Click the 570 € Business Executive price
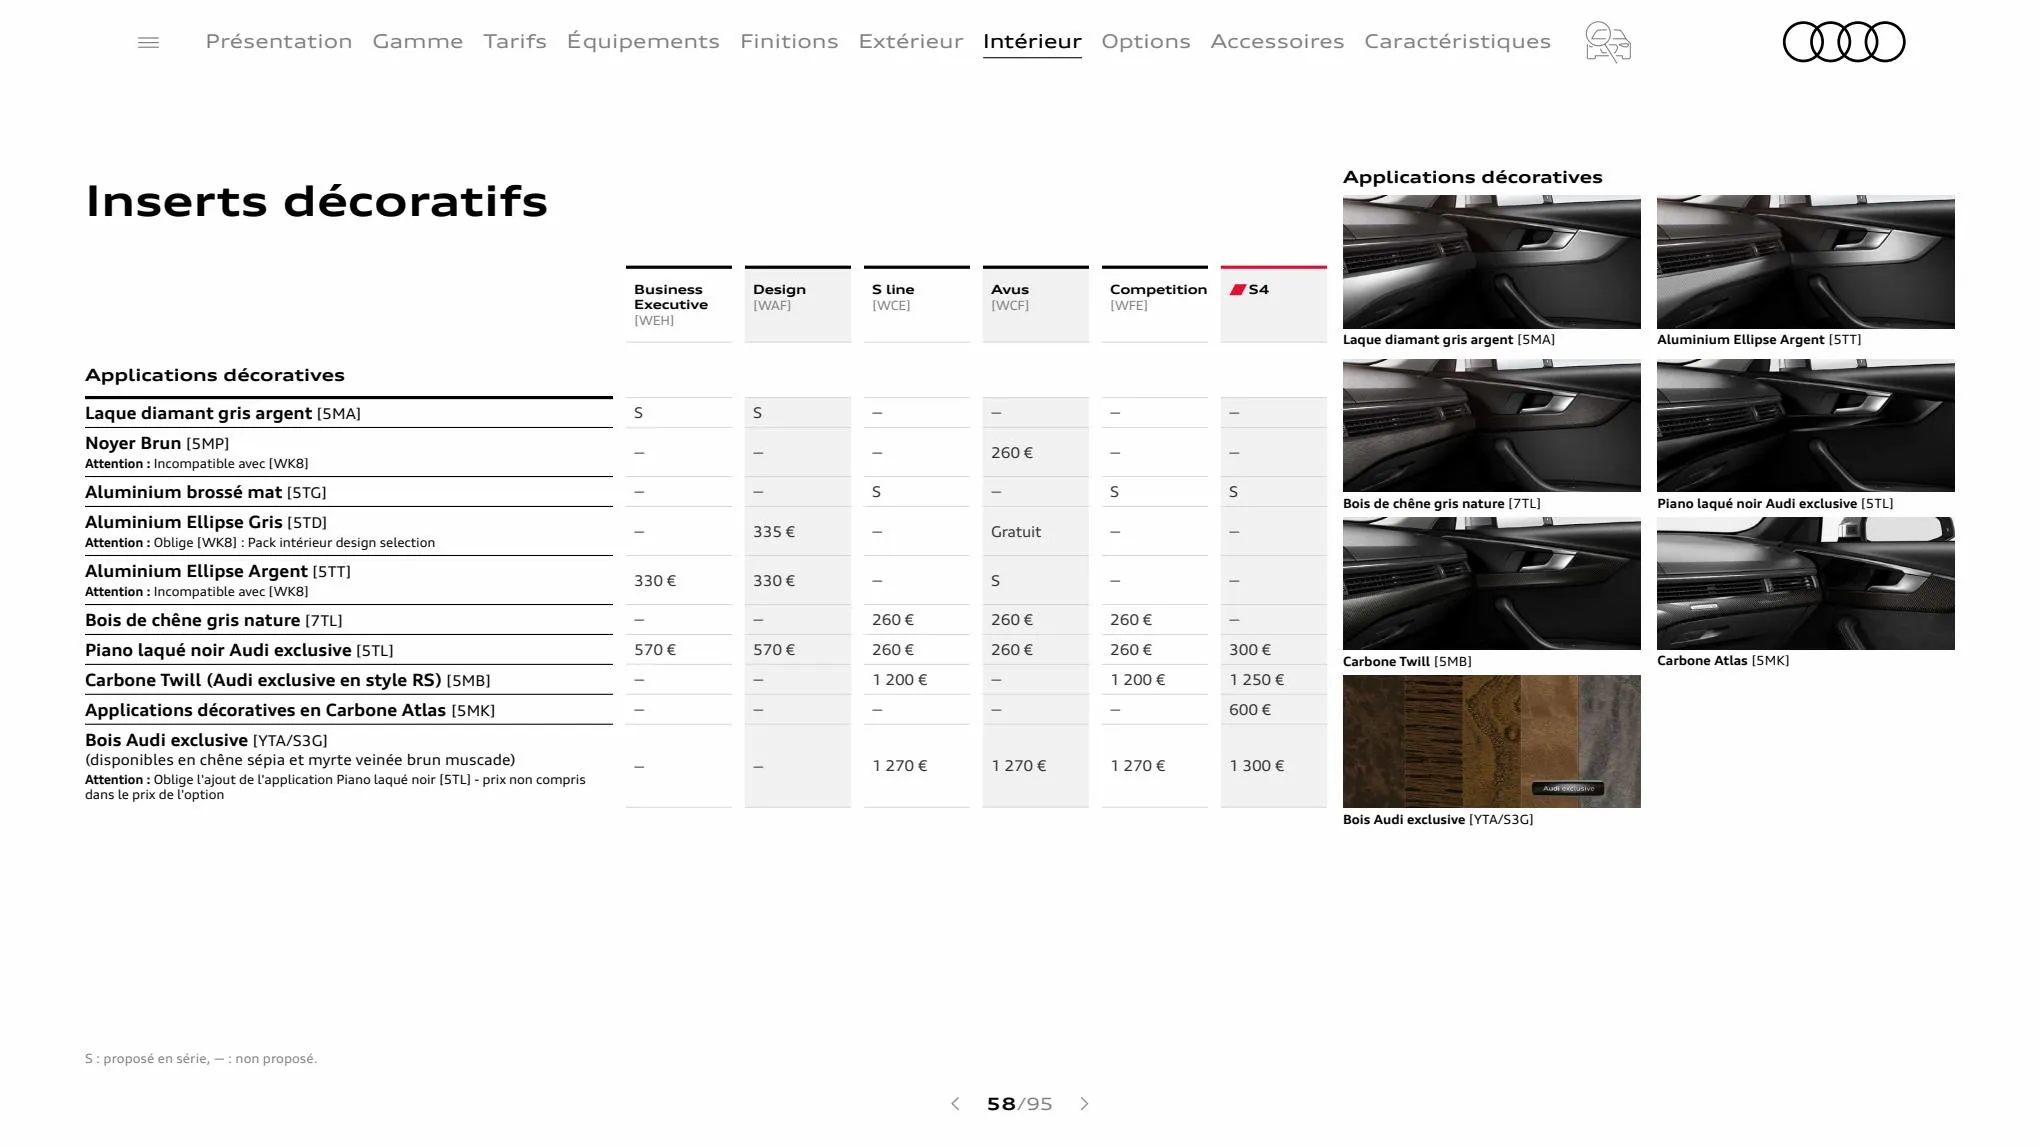 [x=655, y=650]
